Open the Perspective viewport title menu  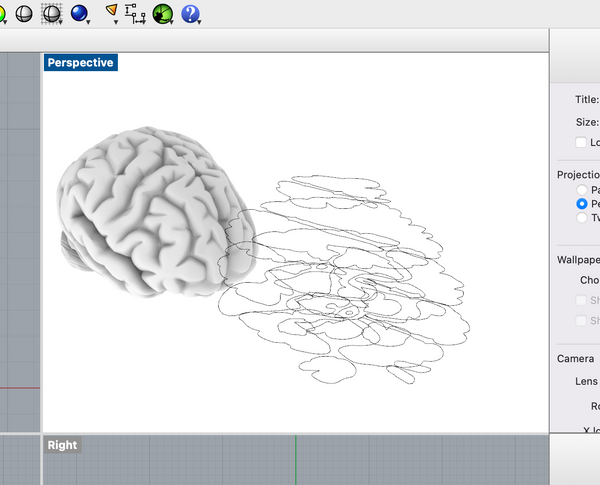click(x=80, y=62)
